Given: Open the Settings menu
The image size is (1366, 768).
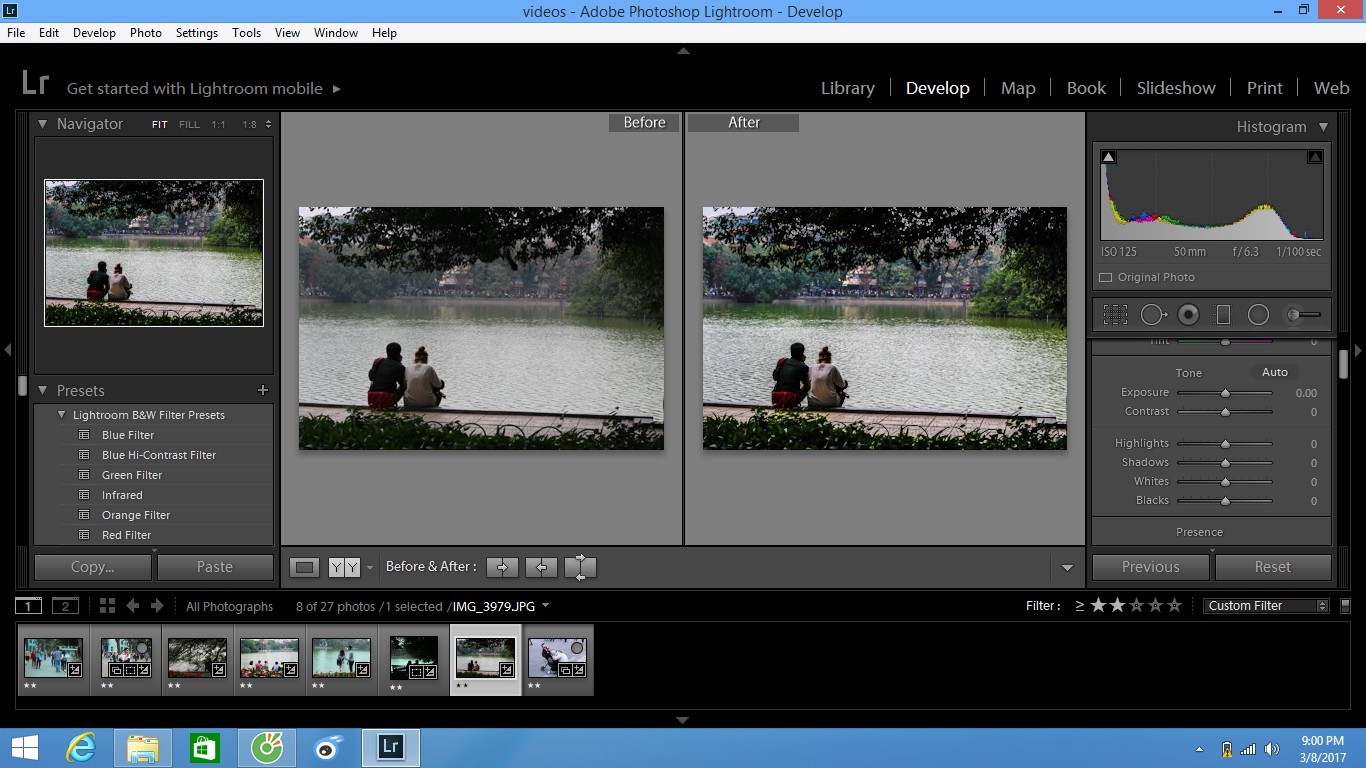Looking at the screenshot, I should pos(197,33).
